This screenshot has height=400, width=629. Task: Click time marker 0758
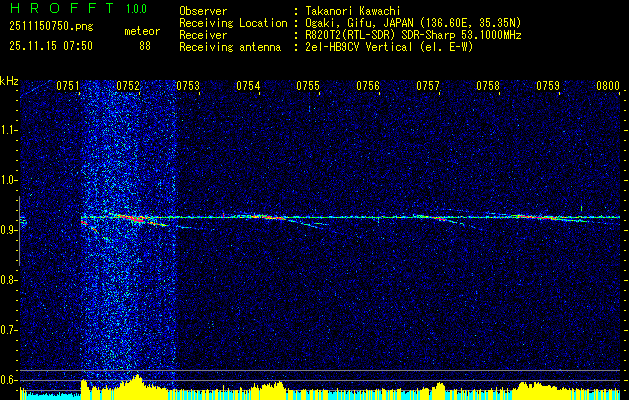pos(488,85)
